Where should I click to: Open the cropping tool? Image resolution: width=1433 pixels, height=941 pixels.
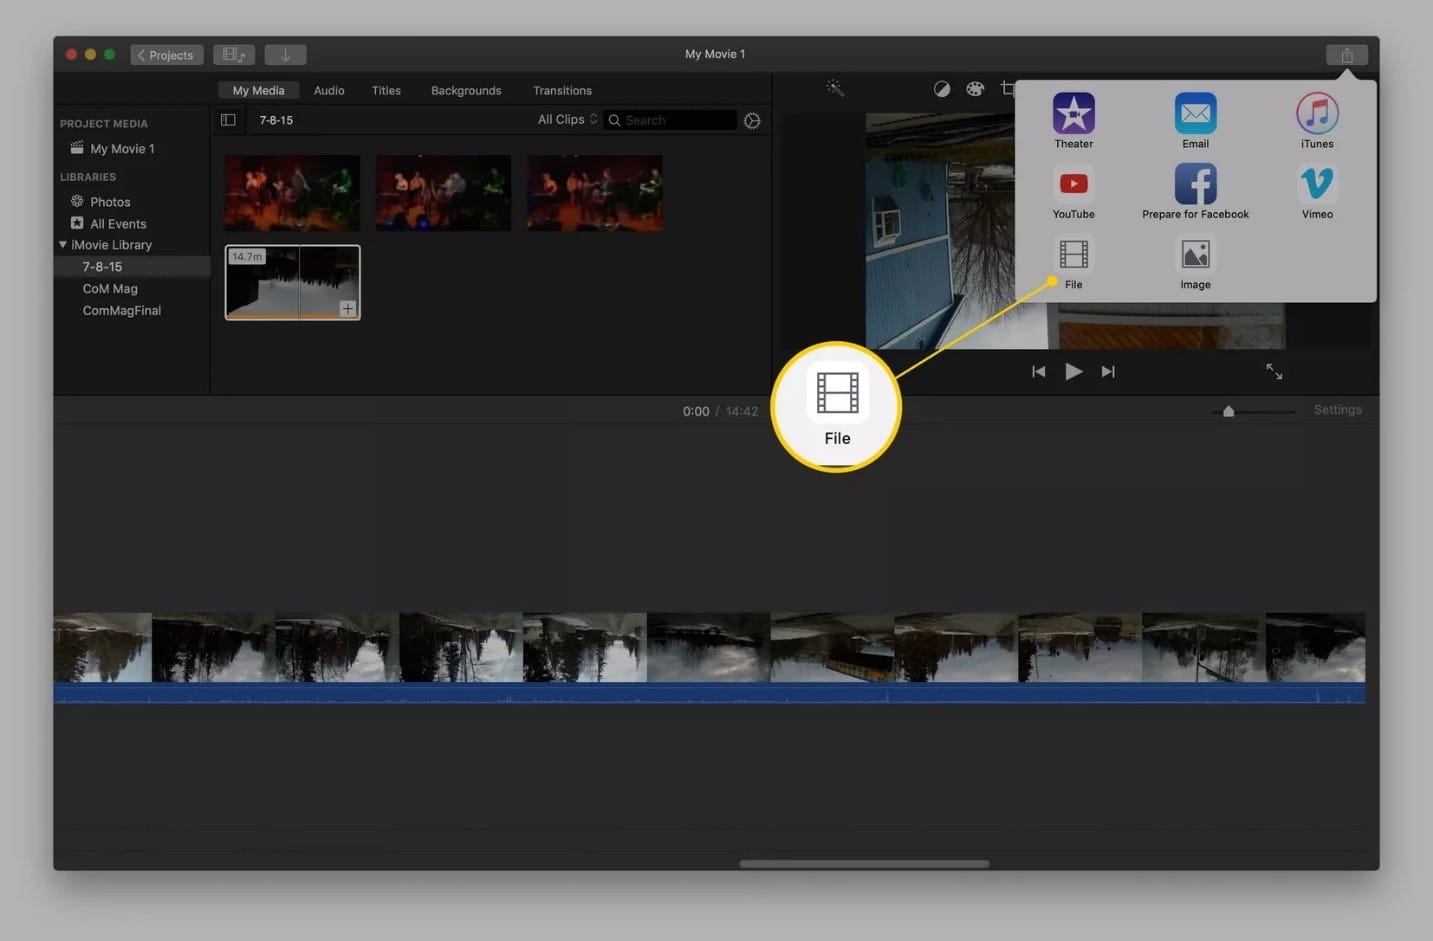[x=1008, y=88]
